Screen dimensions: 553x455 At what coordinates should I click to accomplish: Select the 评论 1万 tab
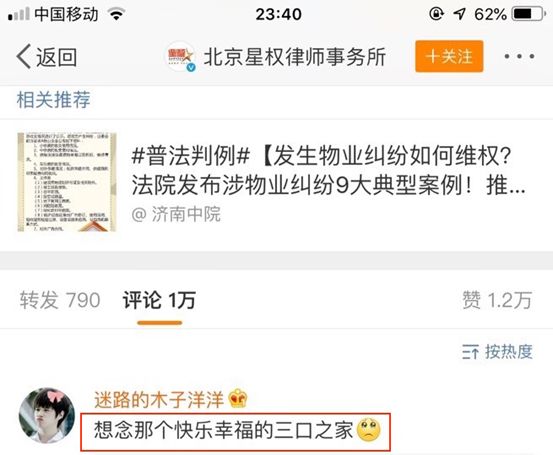pos(159,301)
